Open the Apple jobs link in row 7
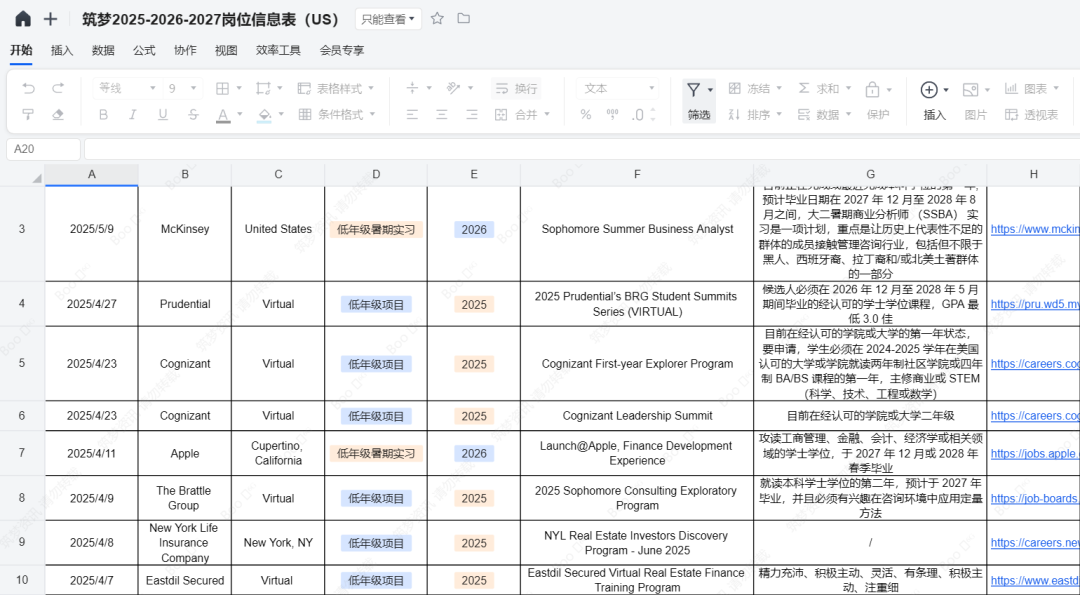Image resolution: width=1080 pixels, height=595 pixels. (x=1035, y=453)
